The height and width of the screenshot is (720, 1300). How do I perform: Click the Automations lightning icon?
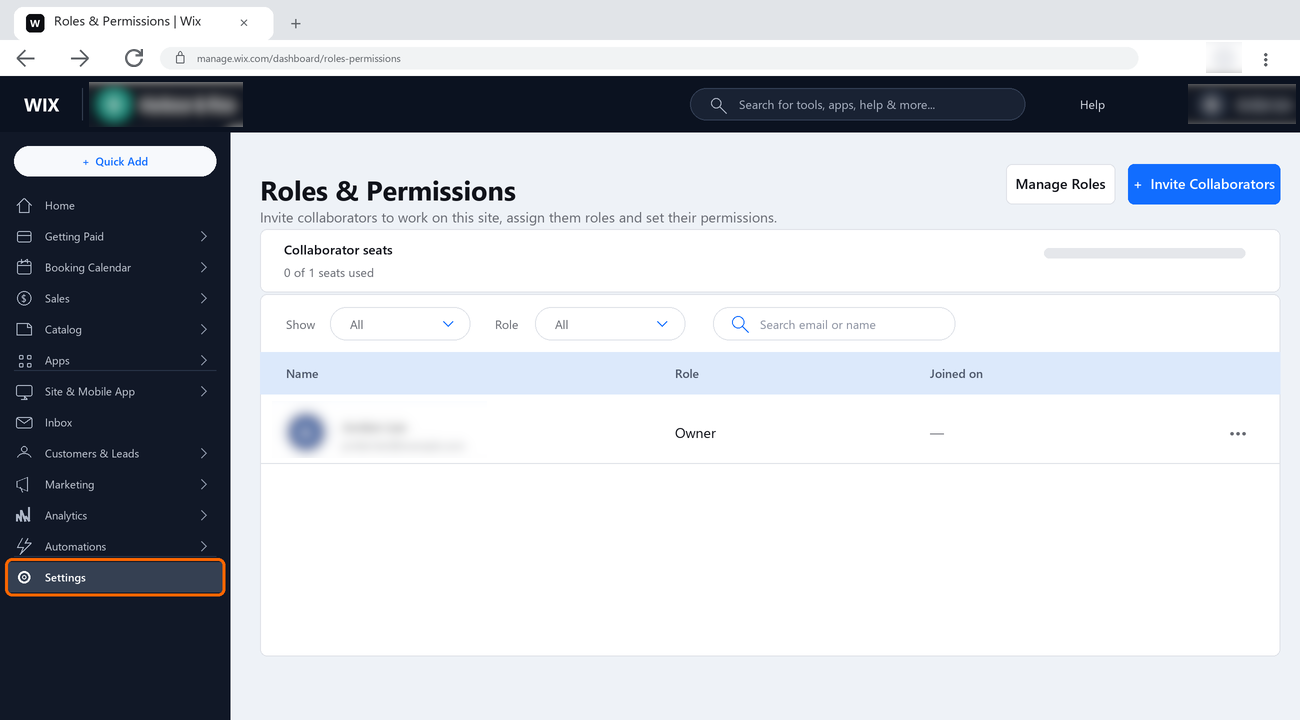click(25, 547)
